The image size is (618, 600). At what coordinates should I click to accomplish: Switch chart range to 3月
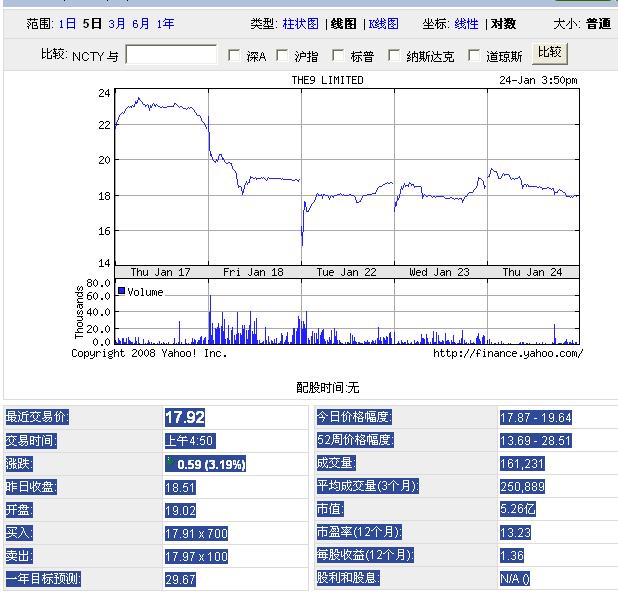(117, 24)
